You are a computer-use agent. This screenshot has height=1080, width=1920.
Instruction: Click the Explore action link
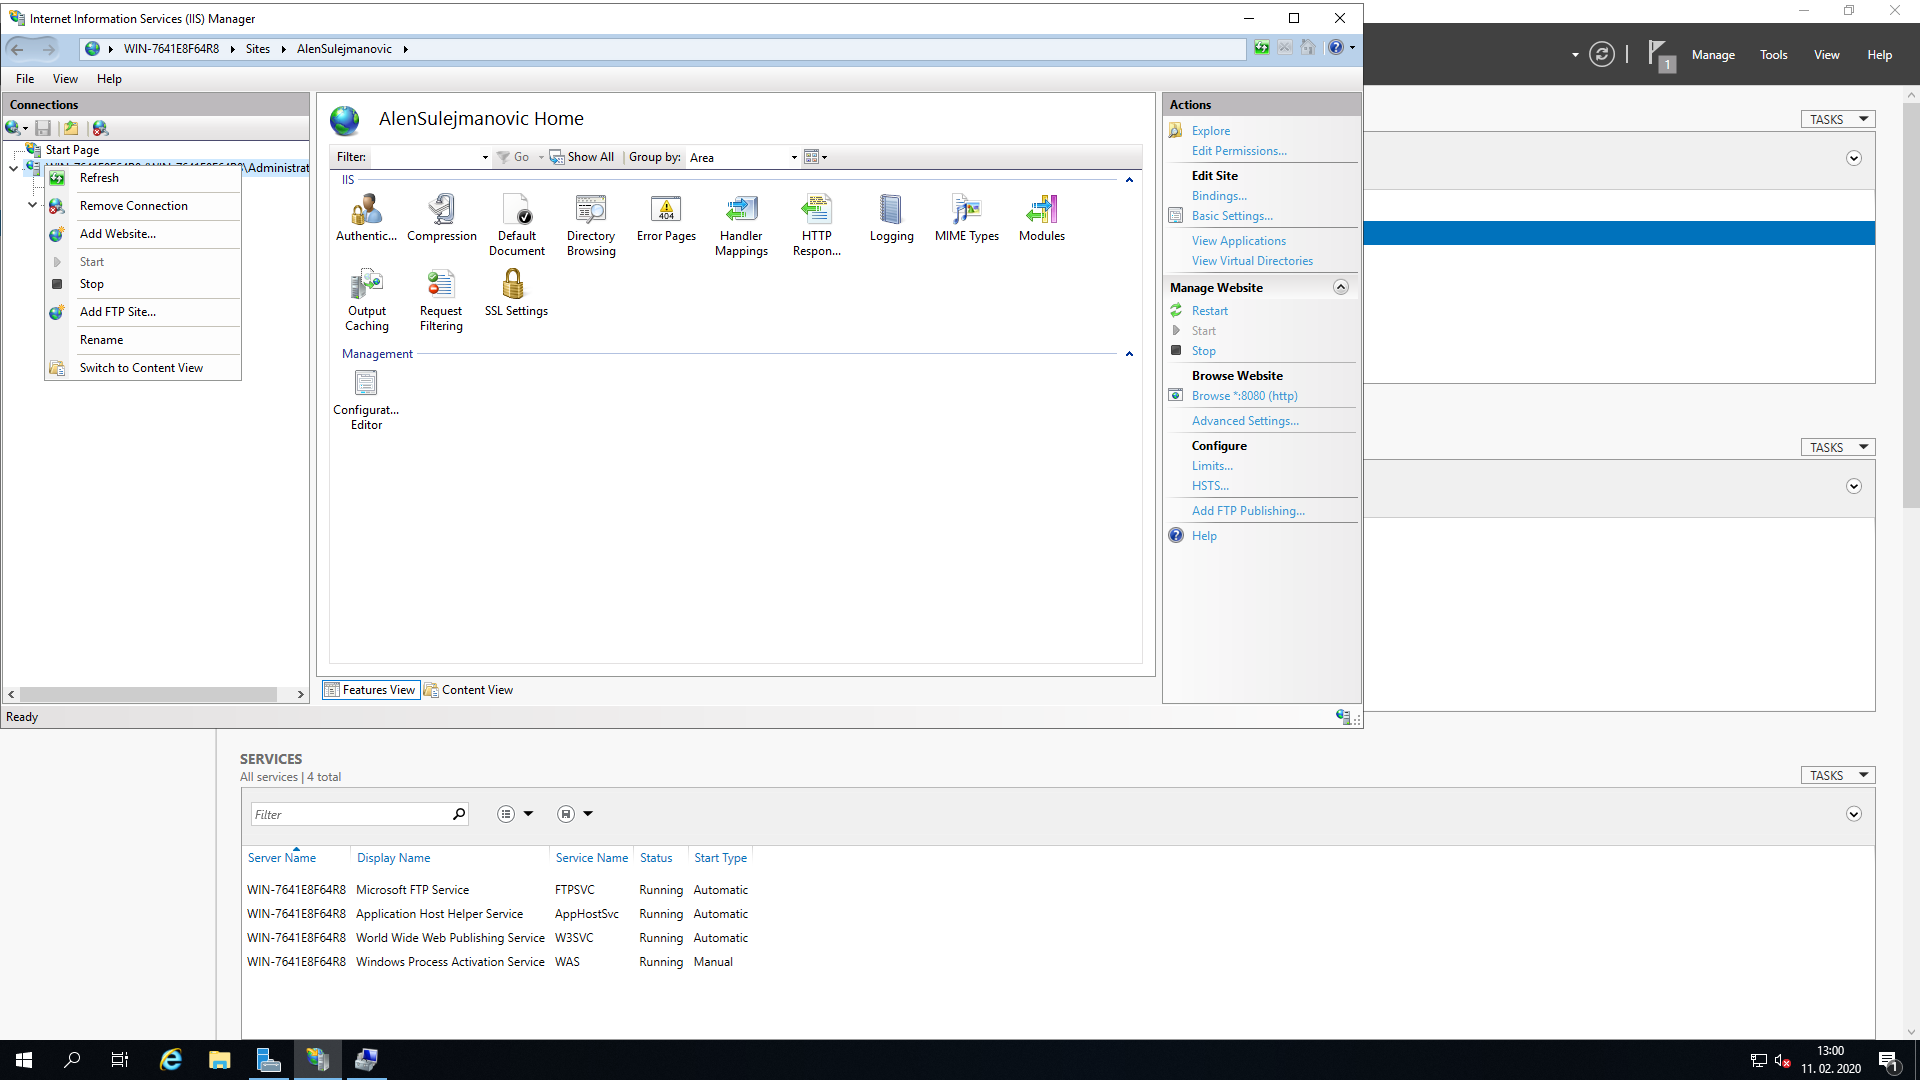(1211, 131)
